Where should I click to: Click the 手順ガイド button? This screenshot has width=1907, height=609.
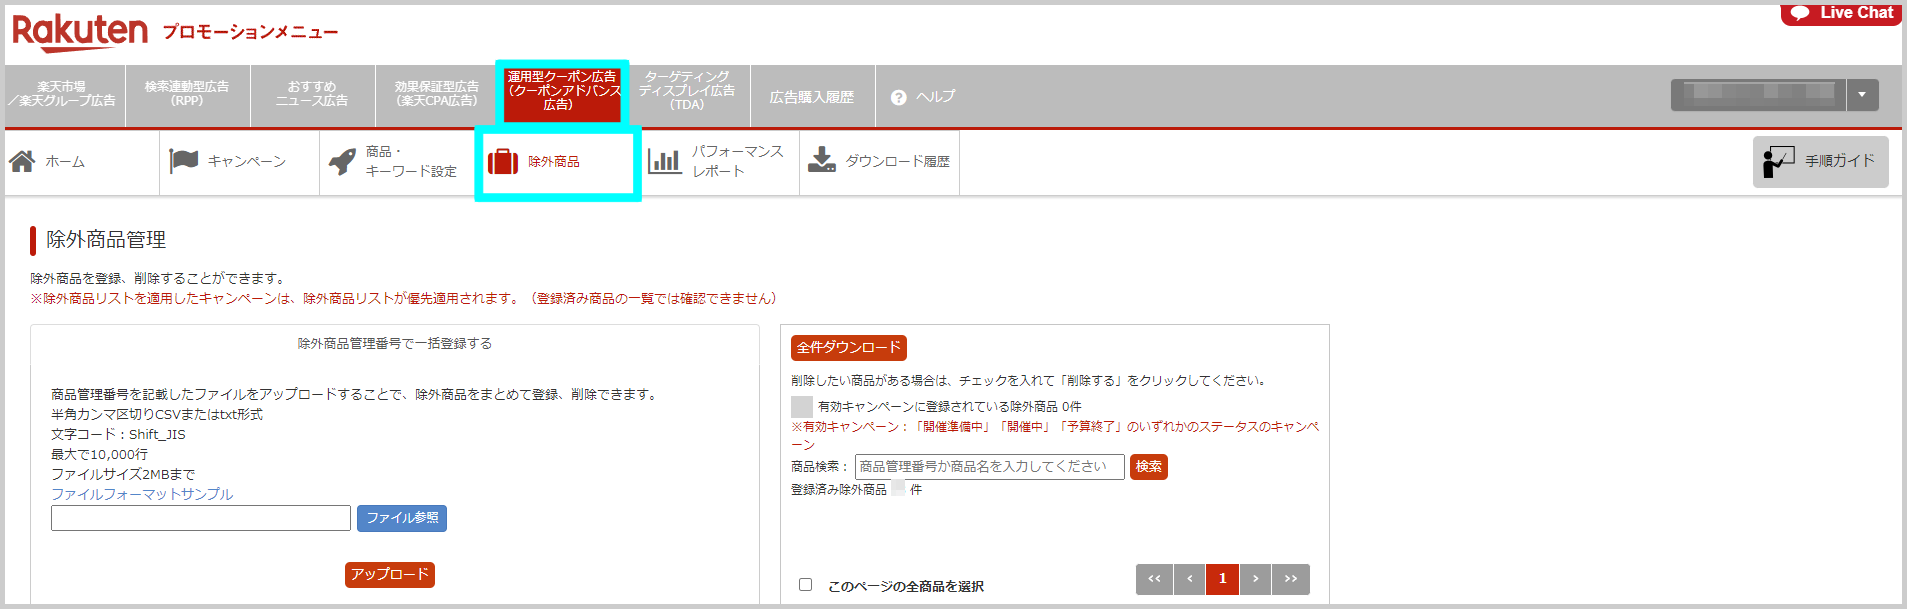[1820, 161]
